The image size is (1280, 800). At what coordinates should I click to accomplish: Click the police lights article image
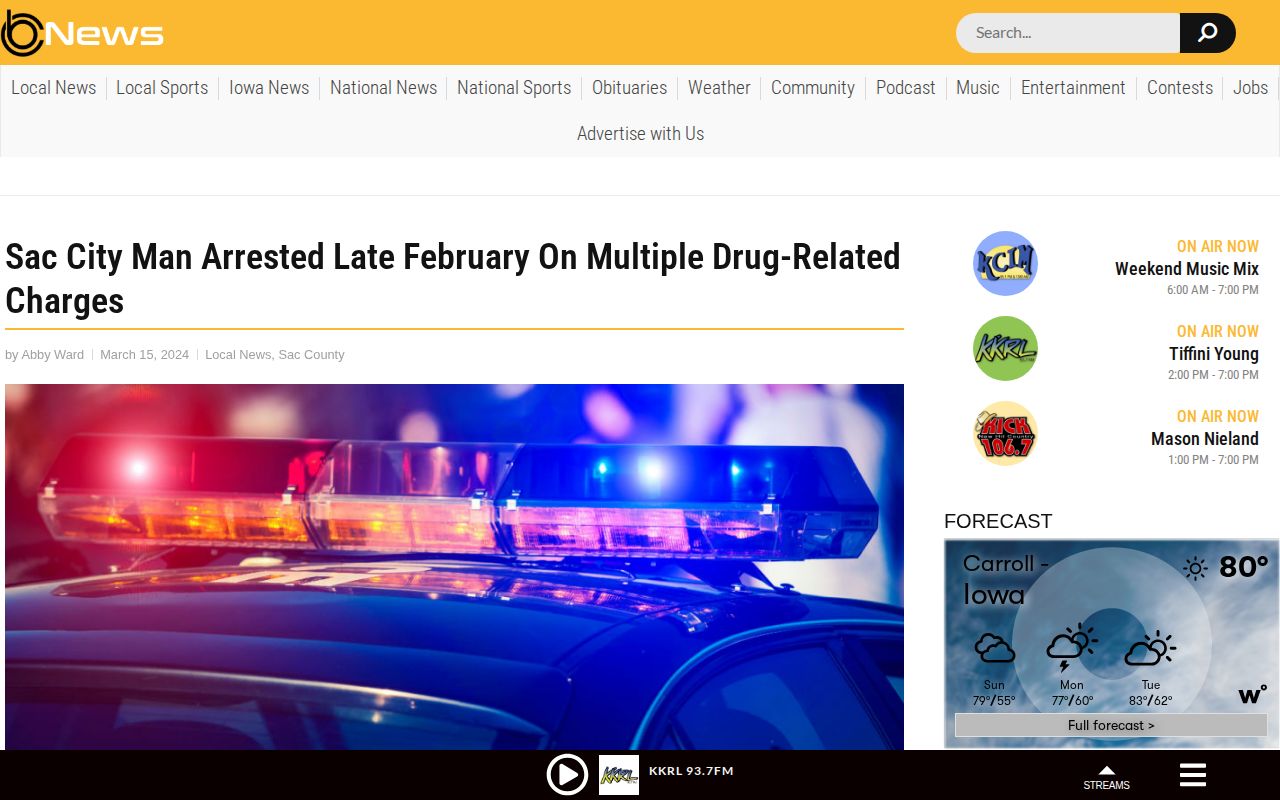(x=454, y=567)
